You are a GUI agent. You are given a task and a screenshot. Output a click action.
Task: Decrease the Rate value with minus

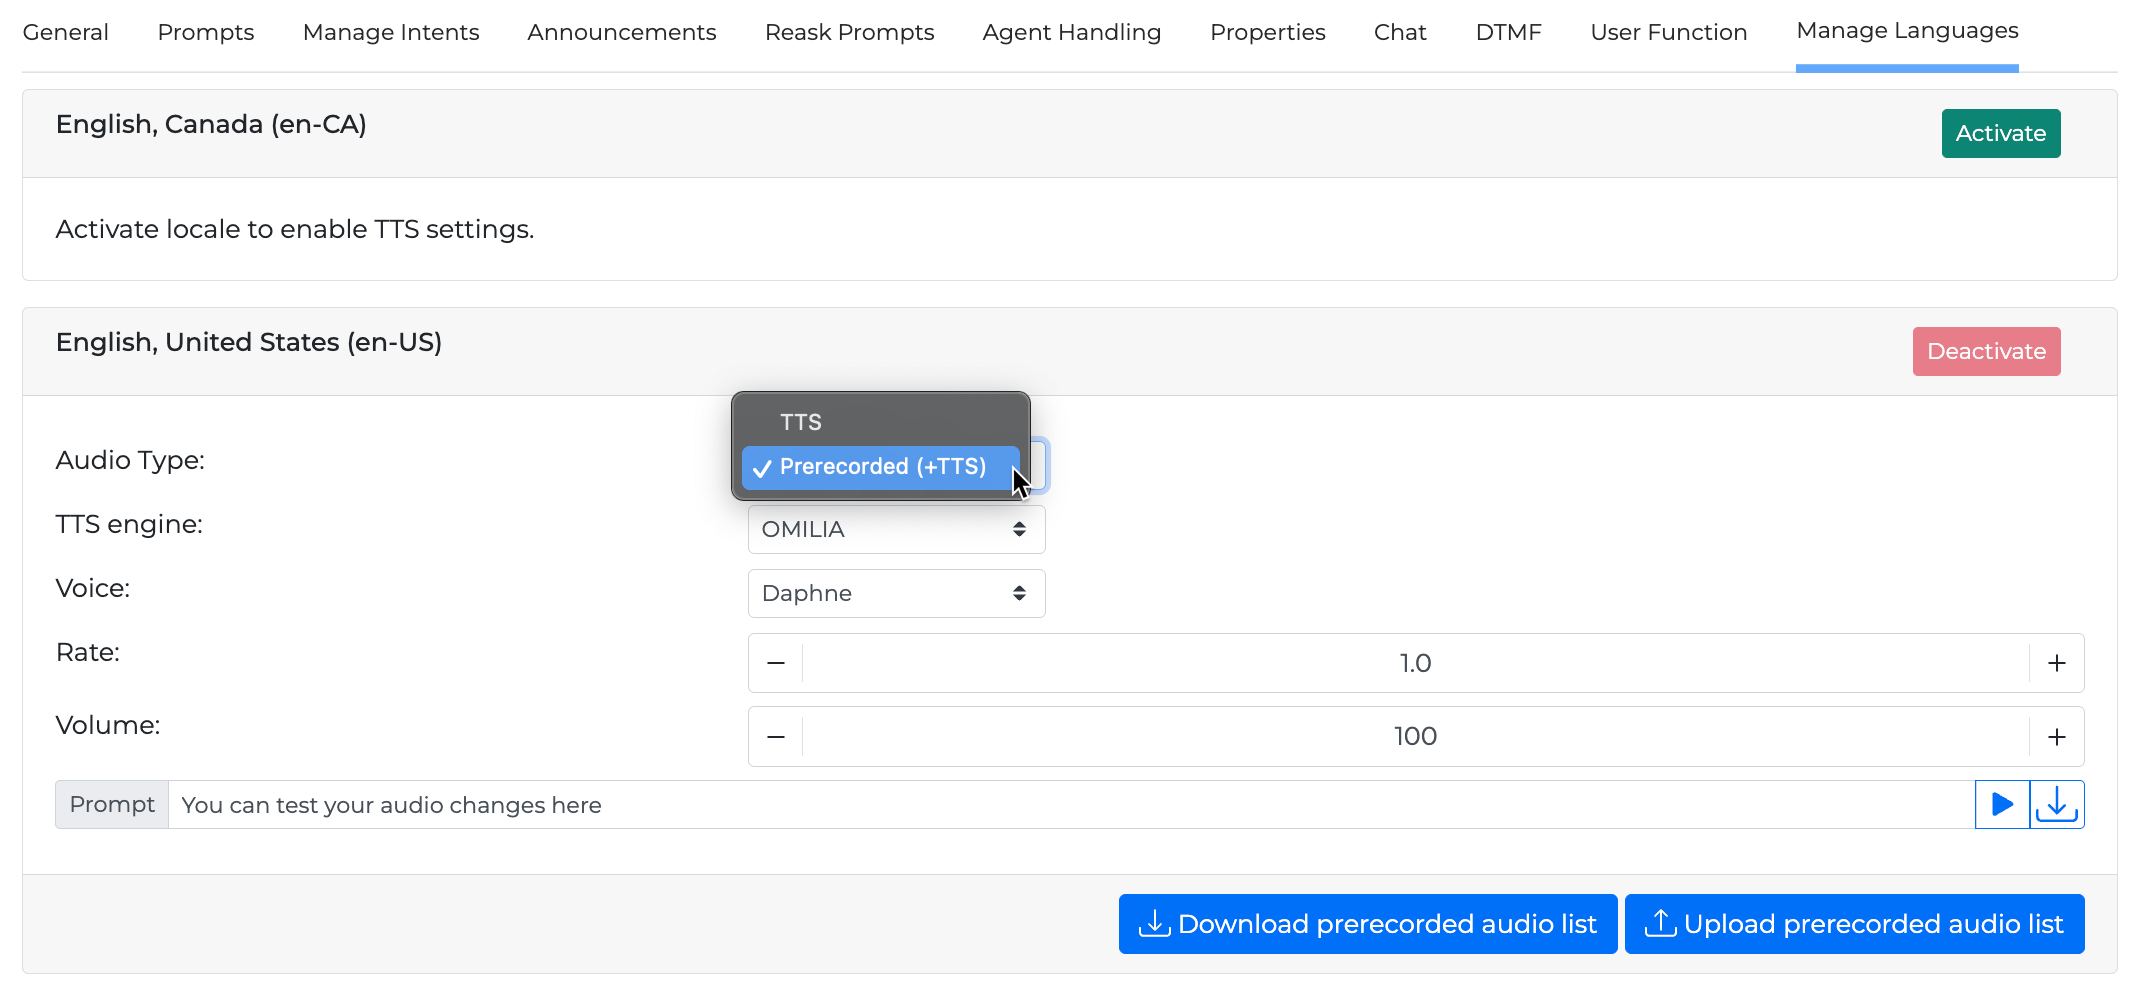[x=776, y=663]
